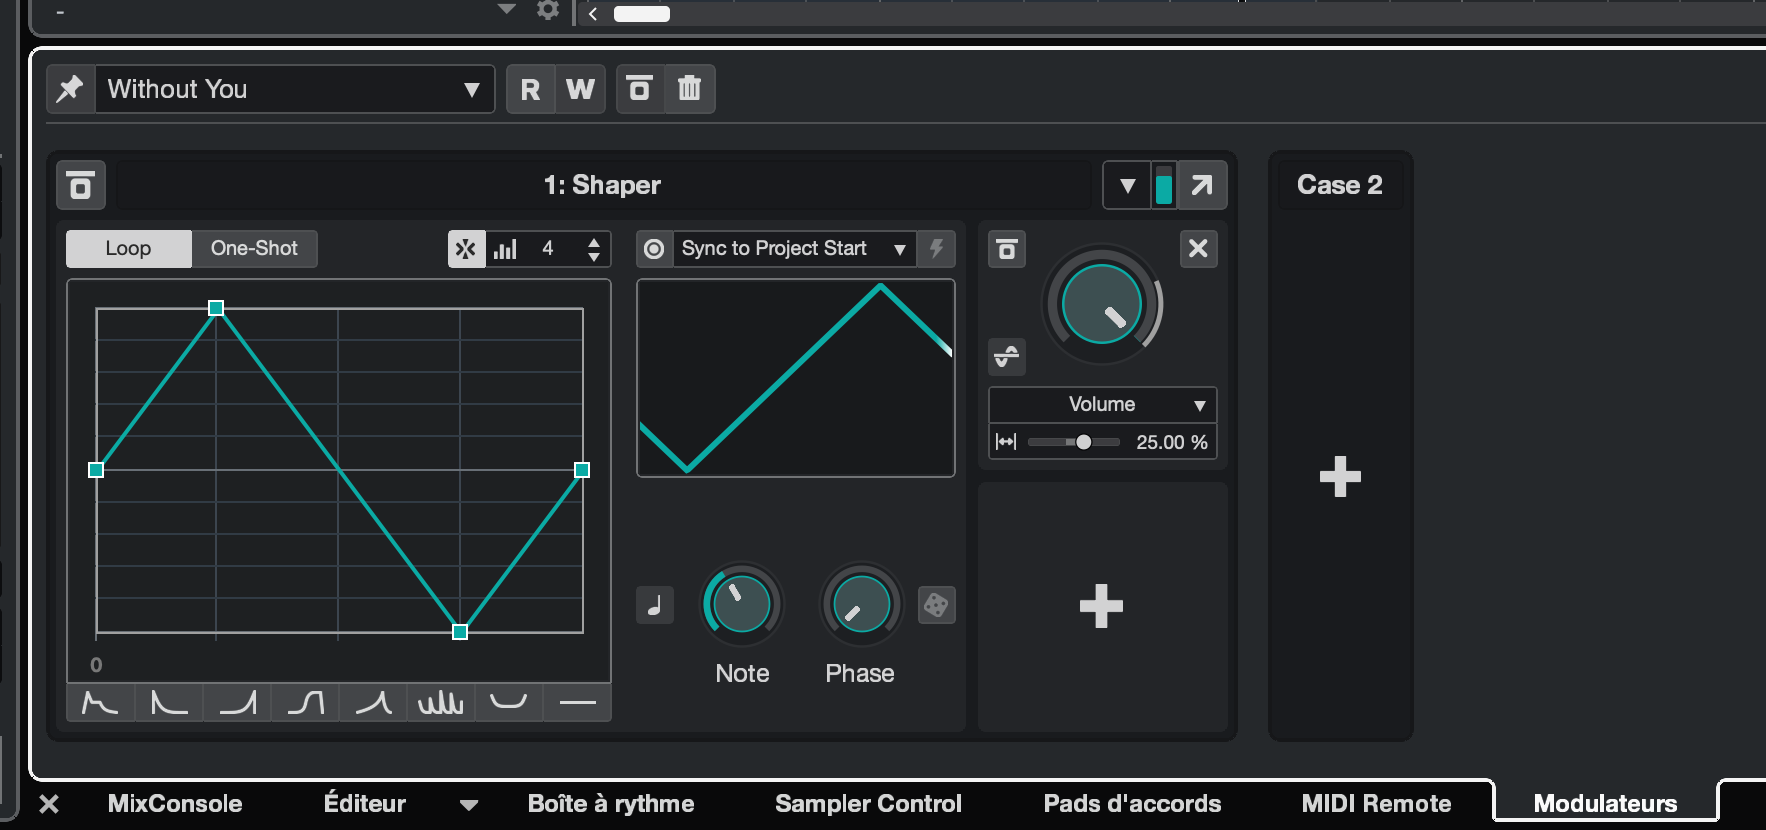The height and width of the screenshot is (830, 1766).
Task: Click the left arrow scroll button at top
Action: point(593,13)
